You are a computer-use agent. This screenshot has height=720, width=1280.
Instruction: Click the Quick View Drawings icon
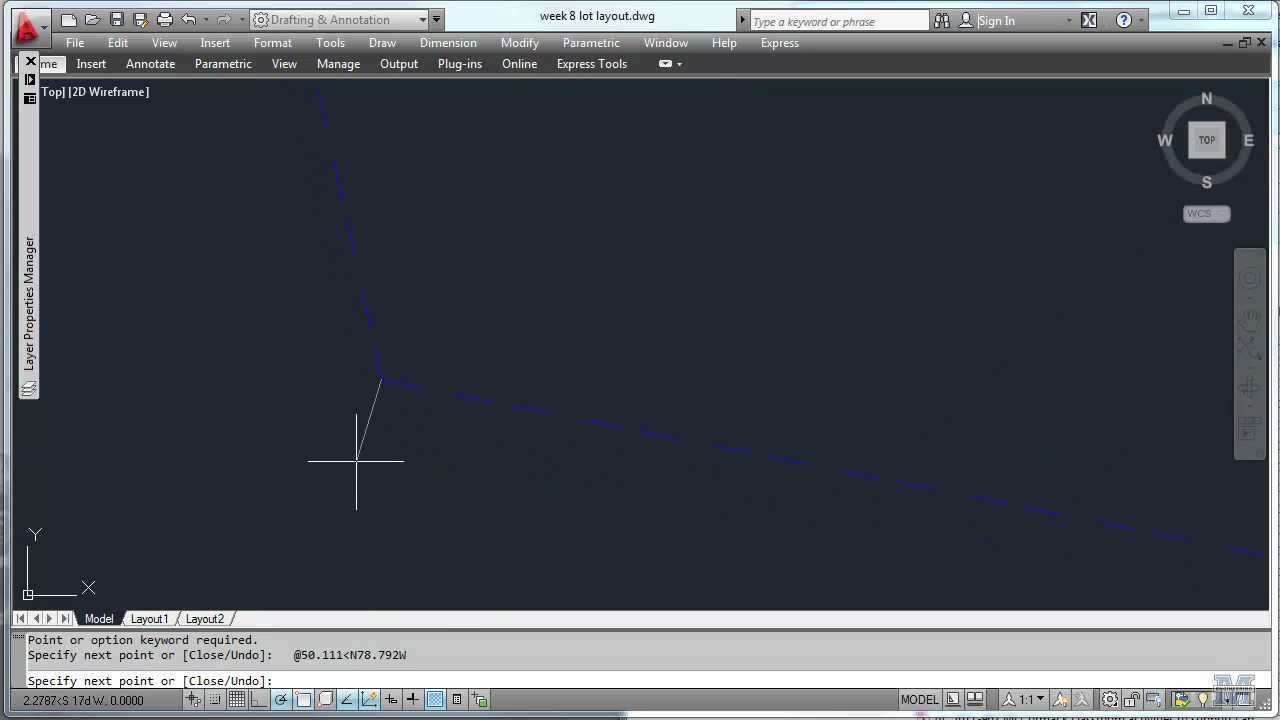[x=975, y=700]
